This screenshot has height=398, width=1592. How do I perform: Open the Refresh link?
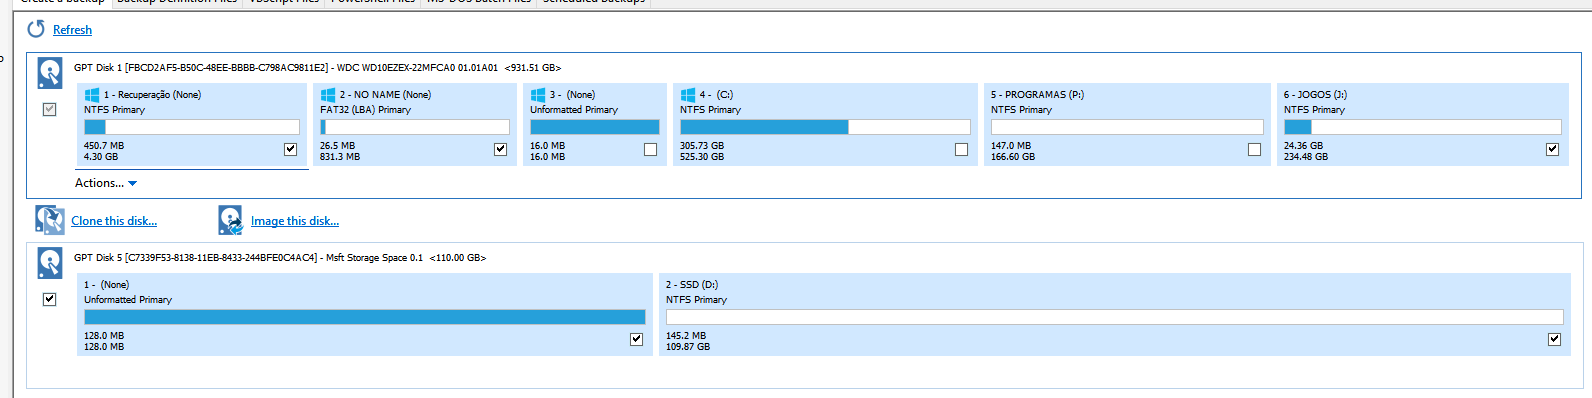pos(72,30)
